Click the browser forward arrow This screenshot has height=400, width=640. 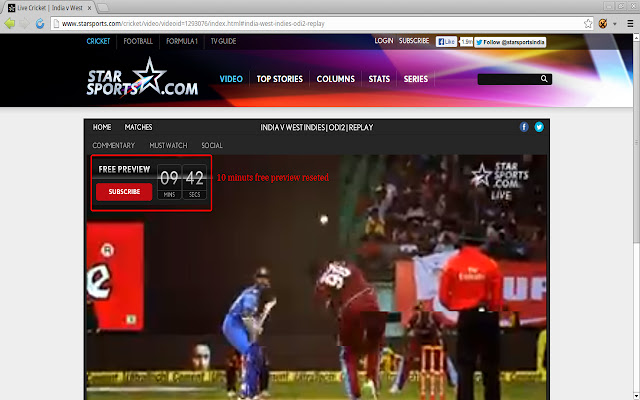point(25,24)
